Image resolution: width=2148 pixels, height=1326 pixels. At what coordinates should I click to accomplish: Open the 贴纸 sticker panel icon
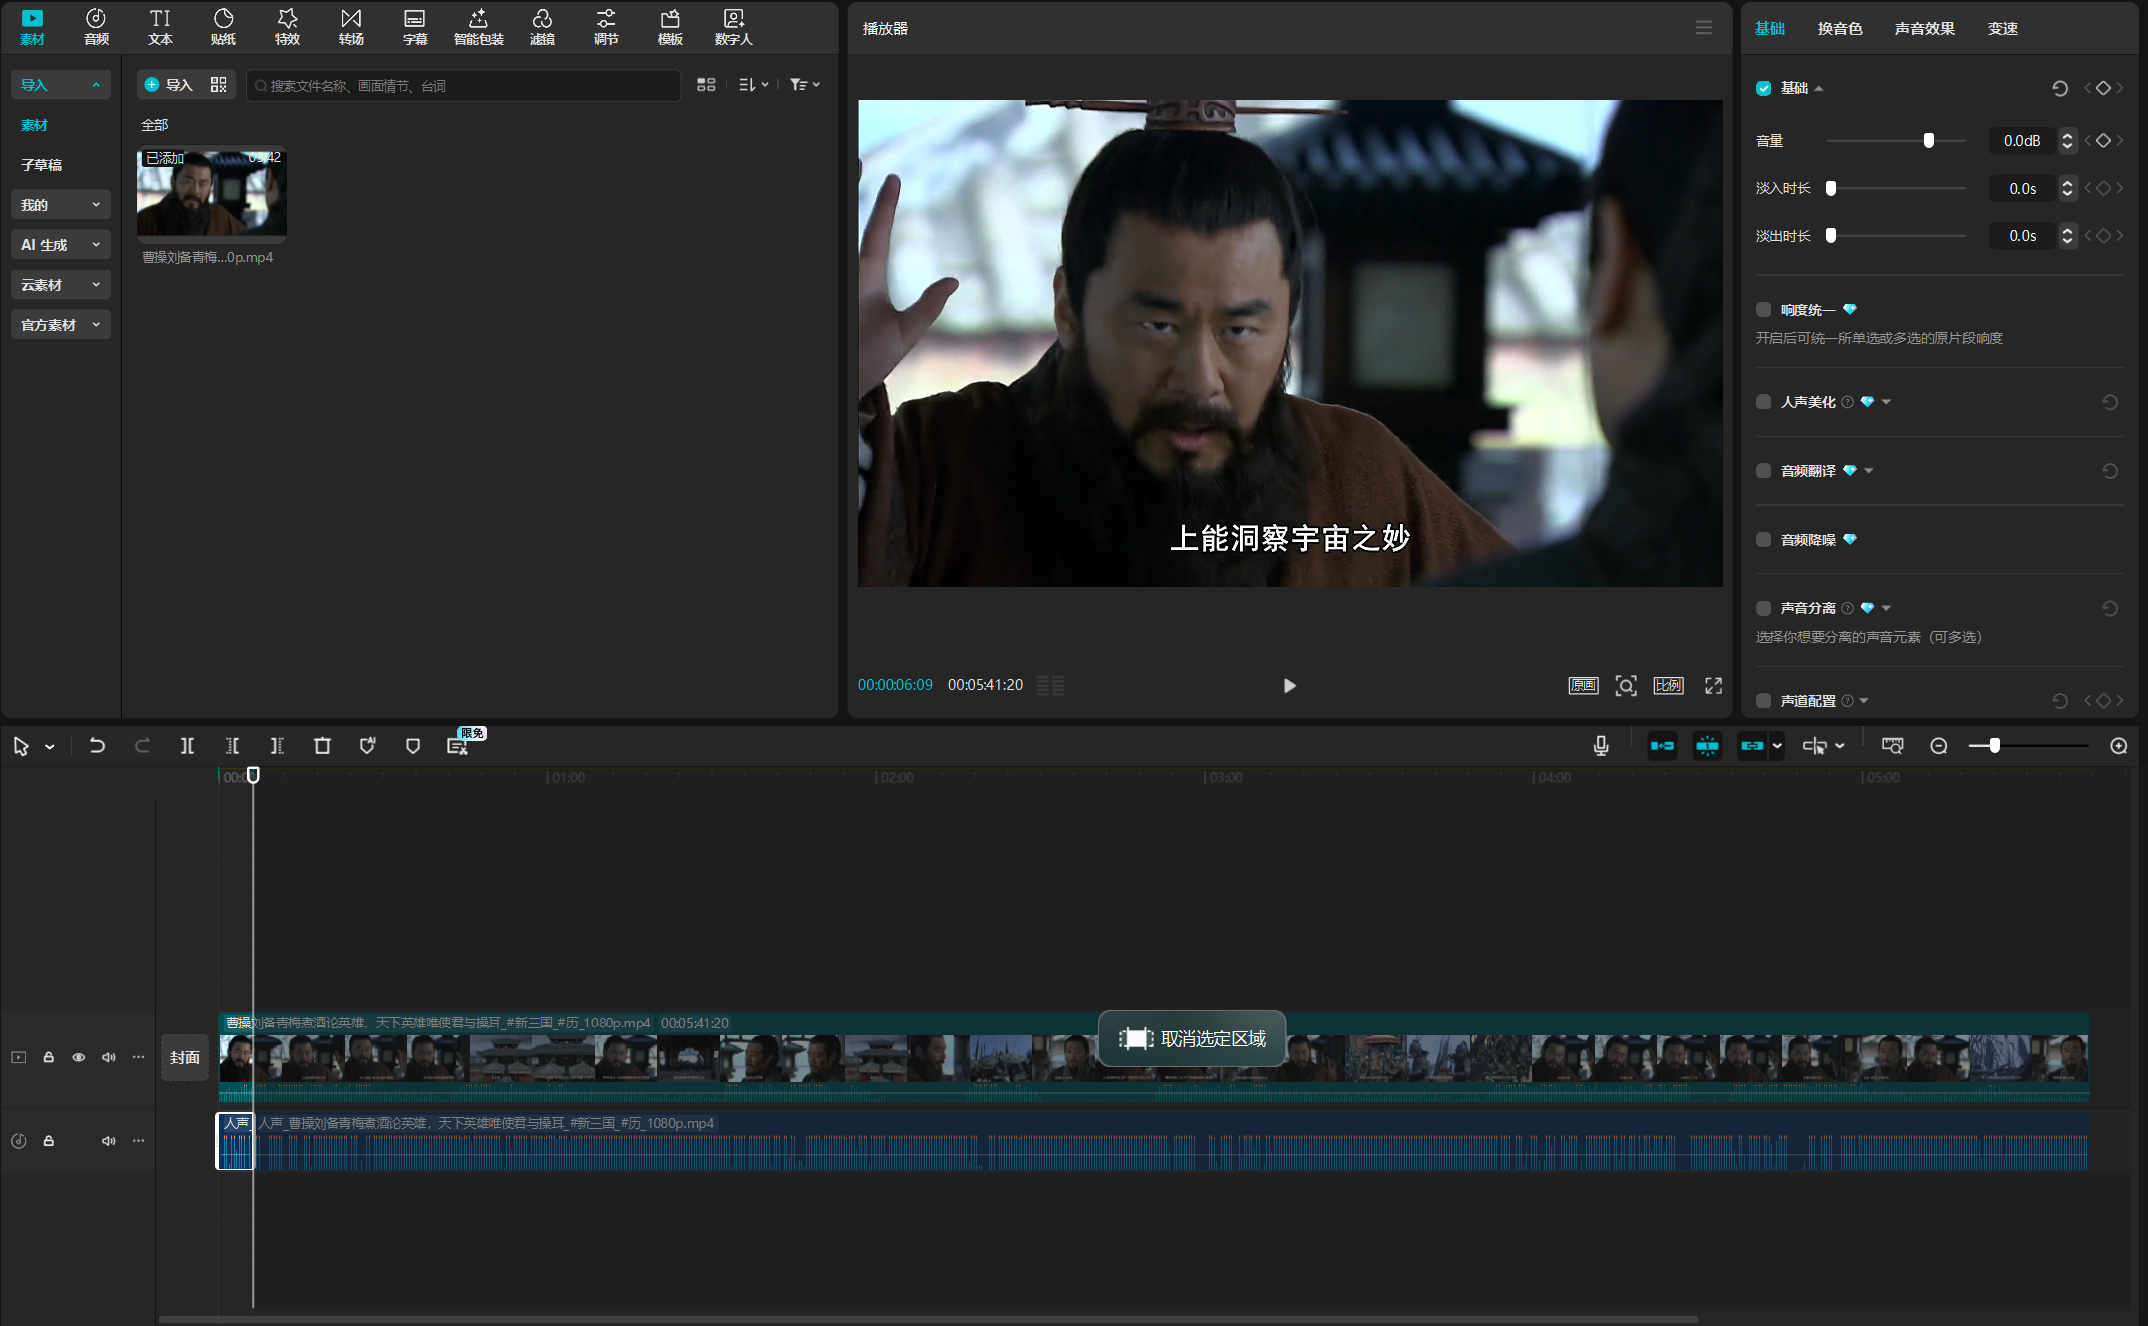click(x=223, y=26)
